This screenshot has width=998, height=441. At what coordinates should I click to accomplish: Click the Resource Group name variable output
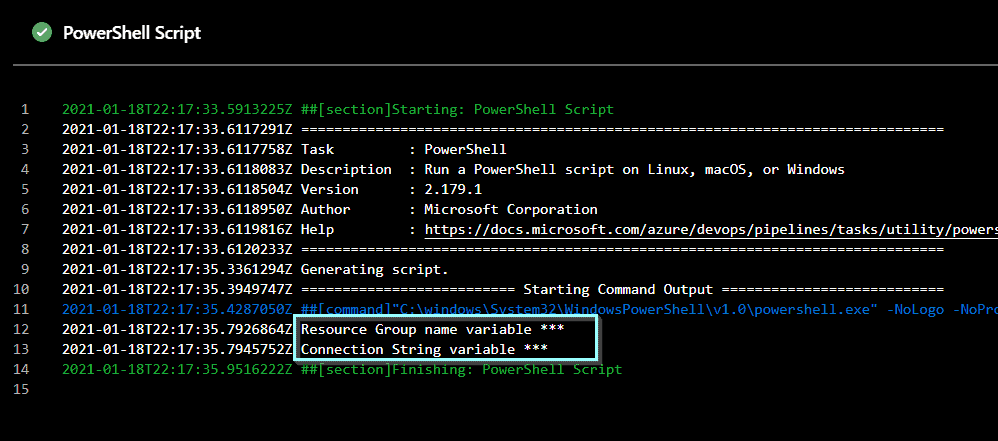click(432, 330)
